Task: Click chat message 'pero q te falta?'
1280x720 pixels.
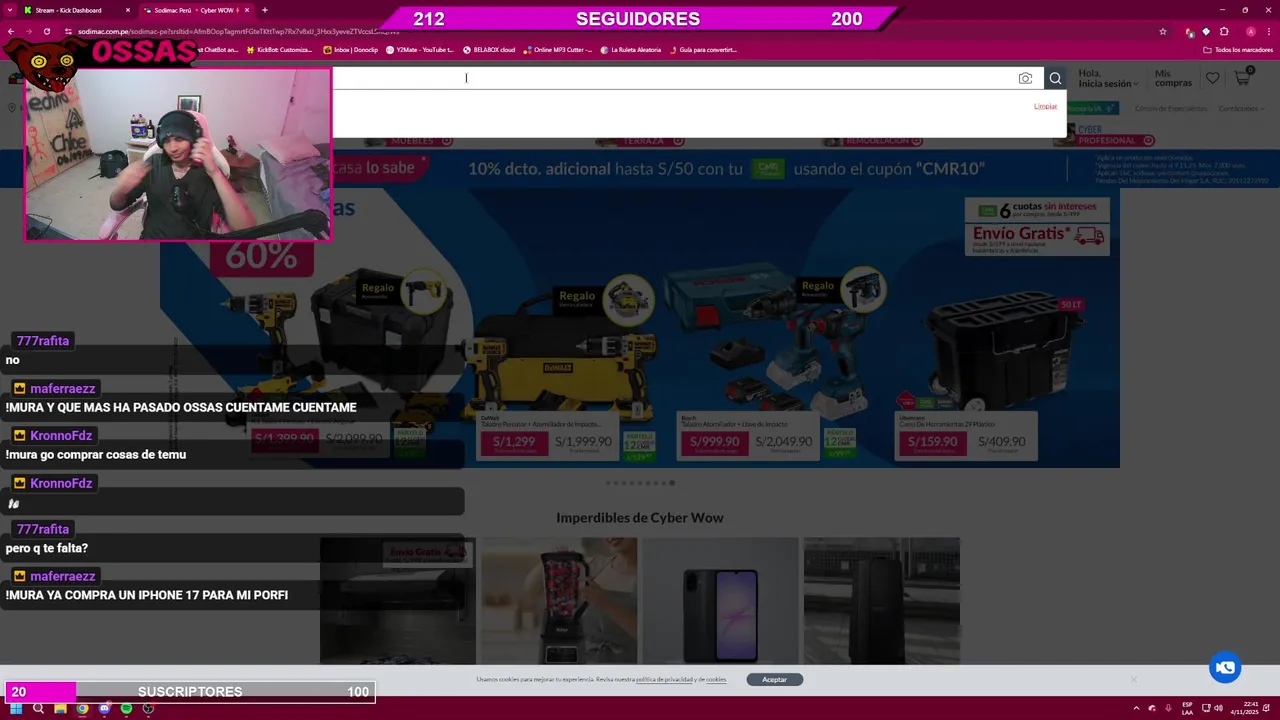Action: (47, 548)
